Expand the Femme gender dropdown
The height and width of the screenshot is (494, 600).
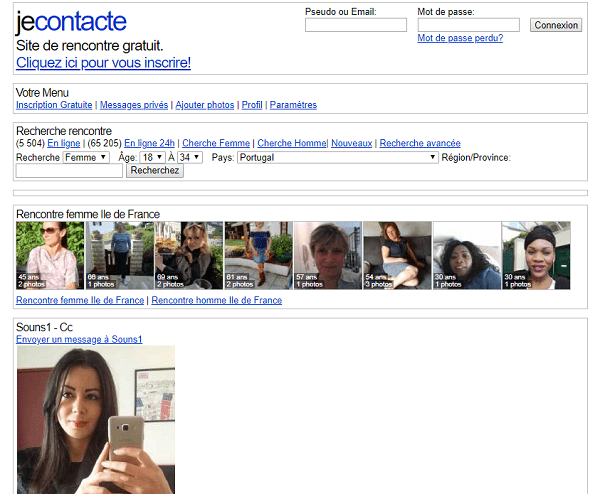pos(86,157)
